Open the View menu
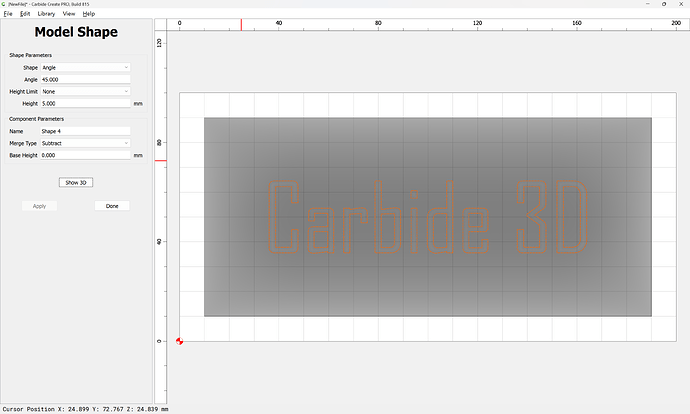 tap(69, 14)
